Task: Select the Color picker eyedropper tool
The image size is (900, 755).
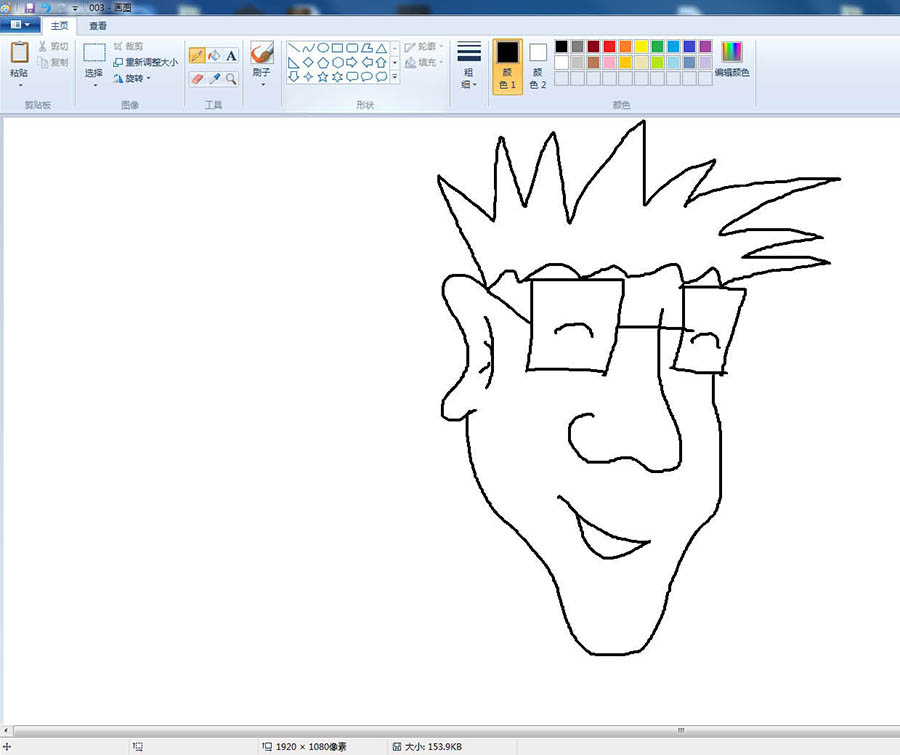Action: pos(214,79)
